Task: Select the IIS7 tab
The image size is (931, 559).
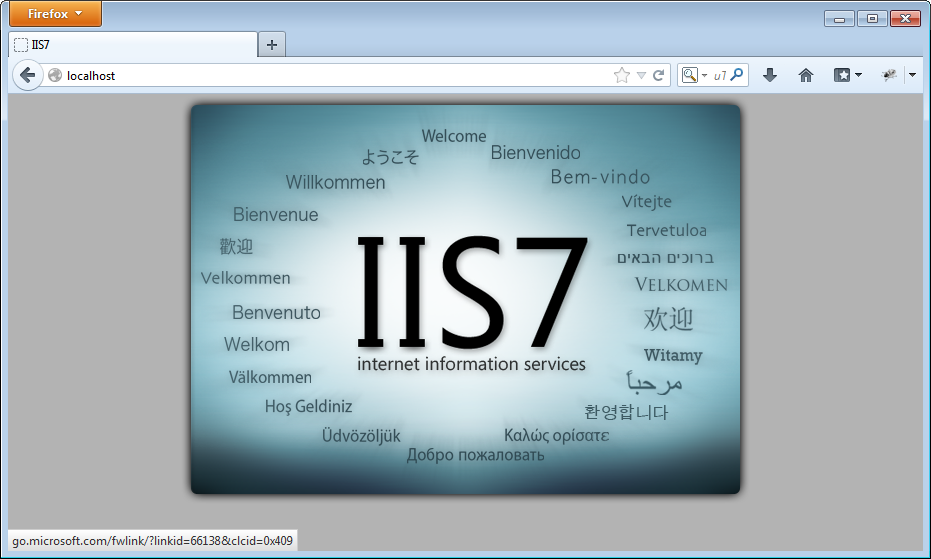Action: [134, 45]
